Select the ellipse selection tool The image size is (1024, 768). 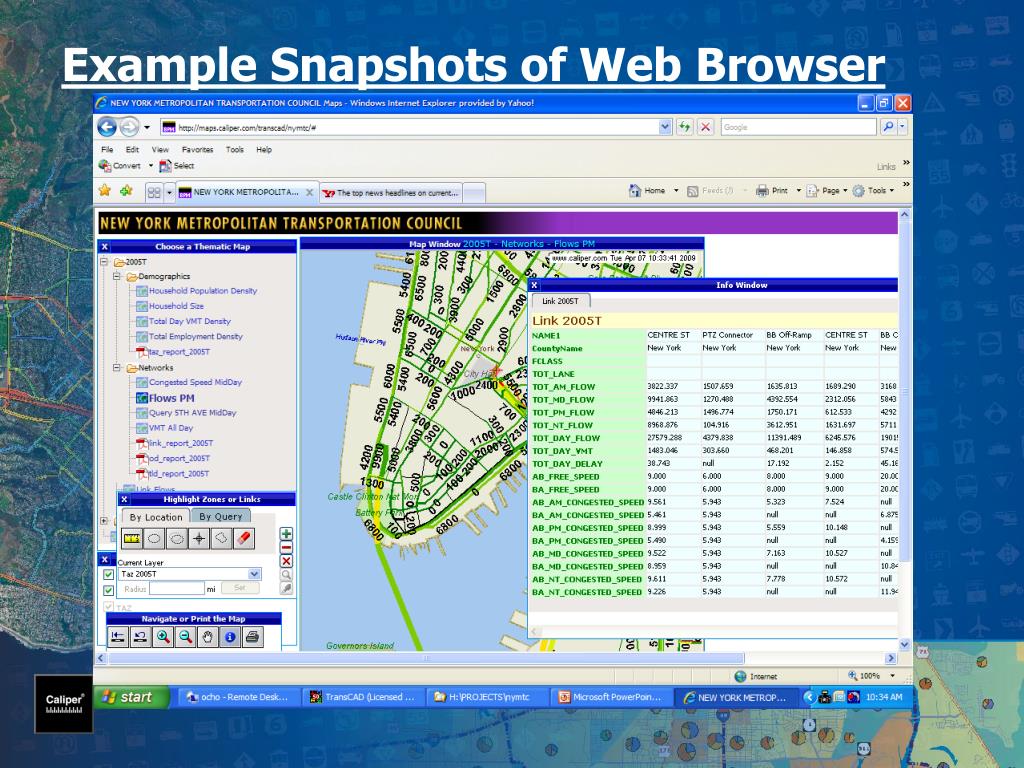(176, 539)
